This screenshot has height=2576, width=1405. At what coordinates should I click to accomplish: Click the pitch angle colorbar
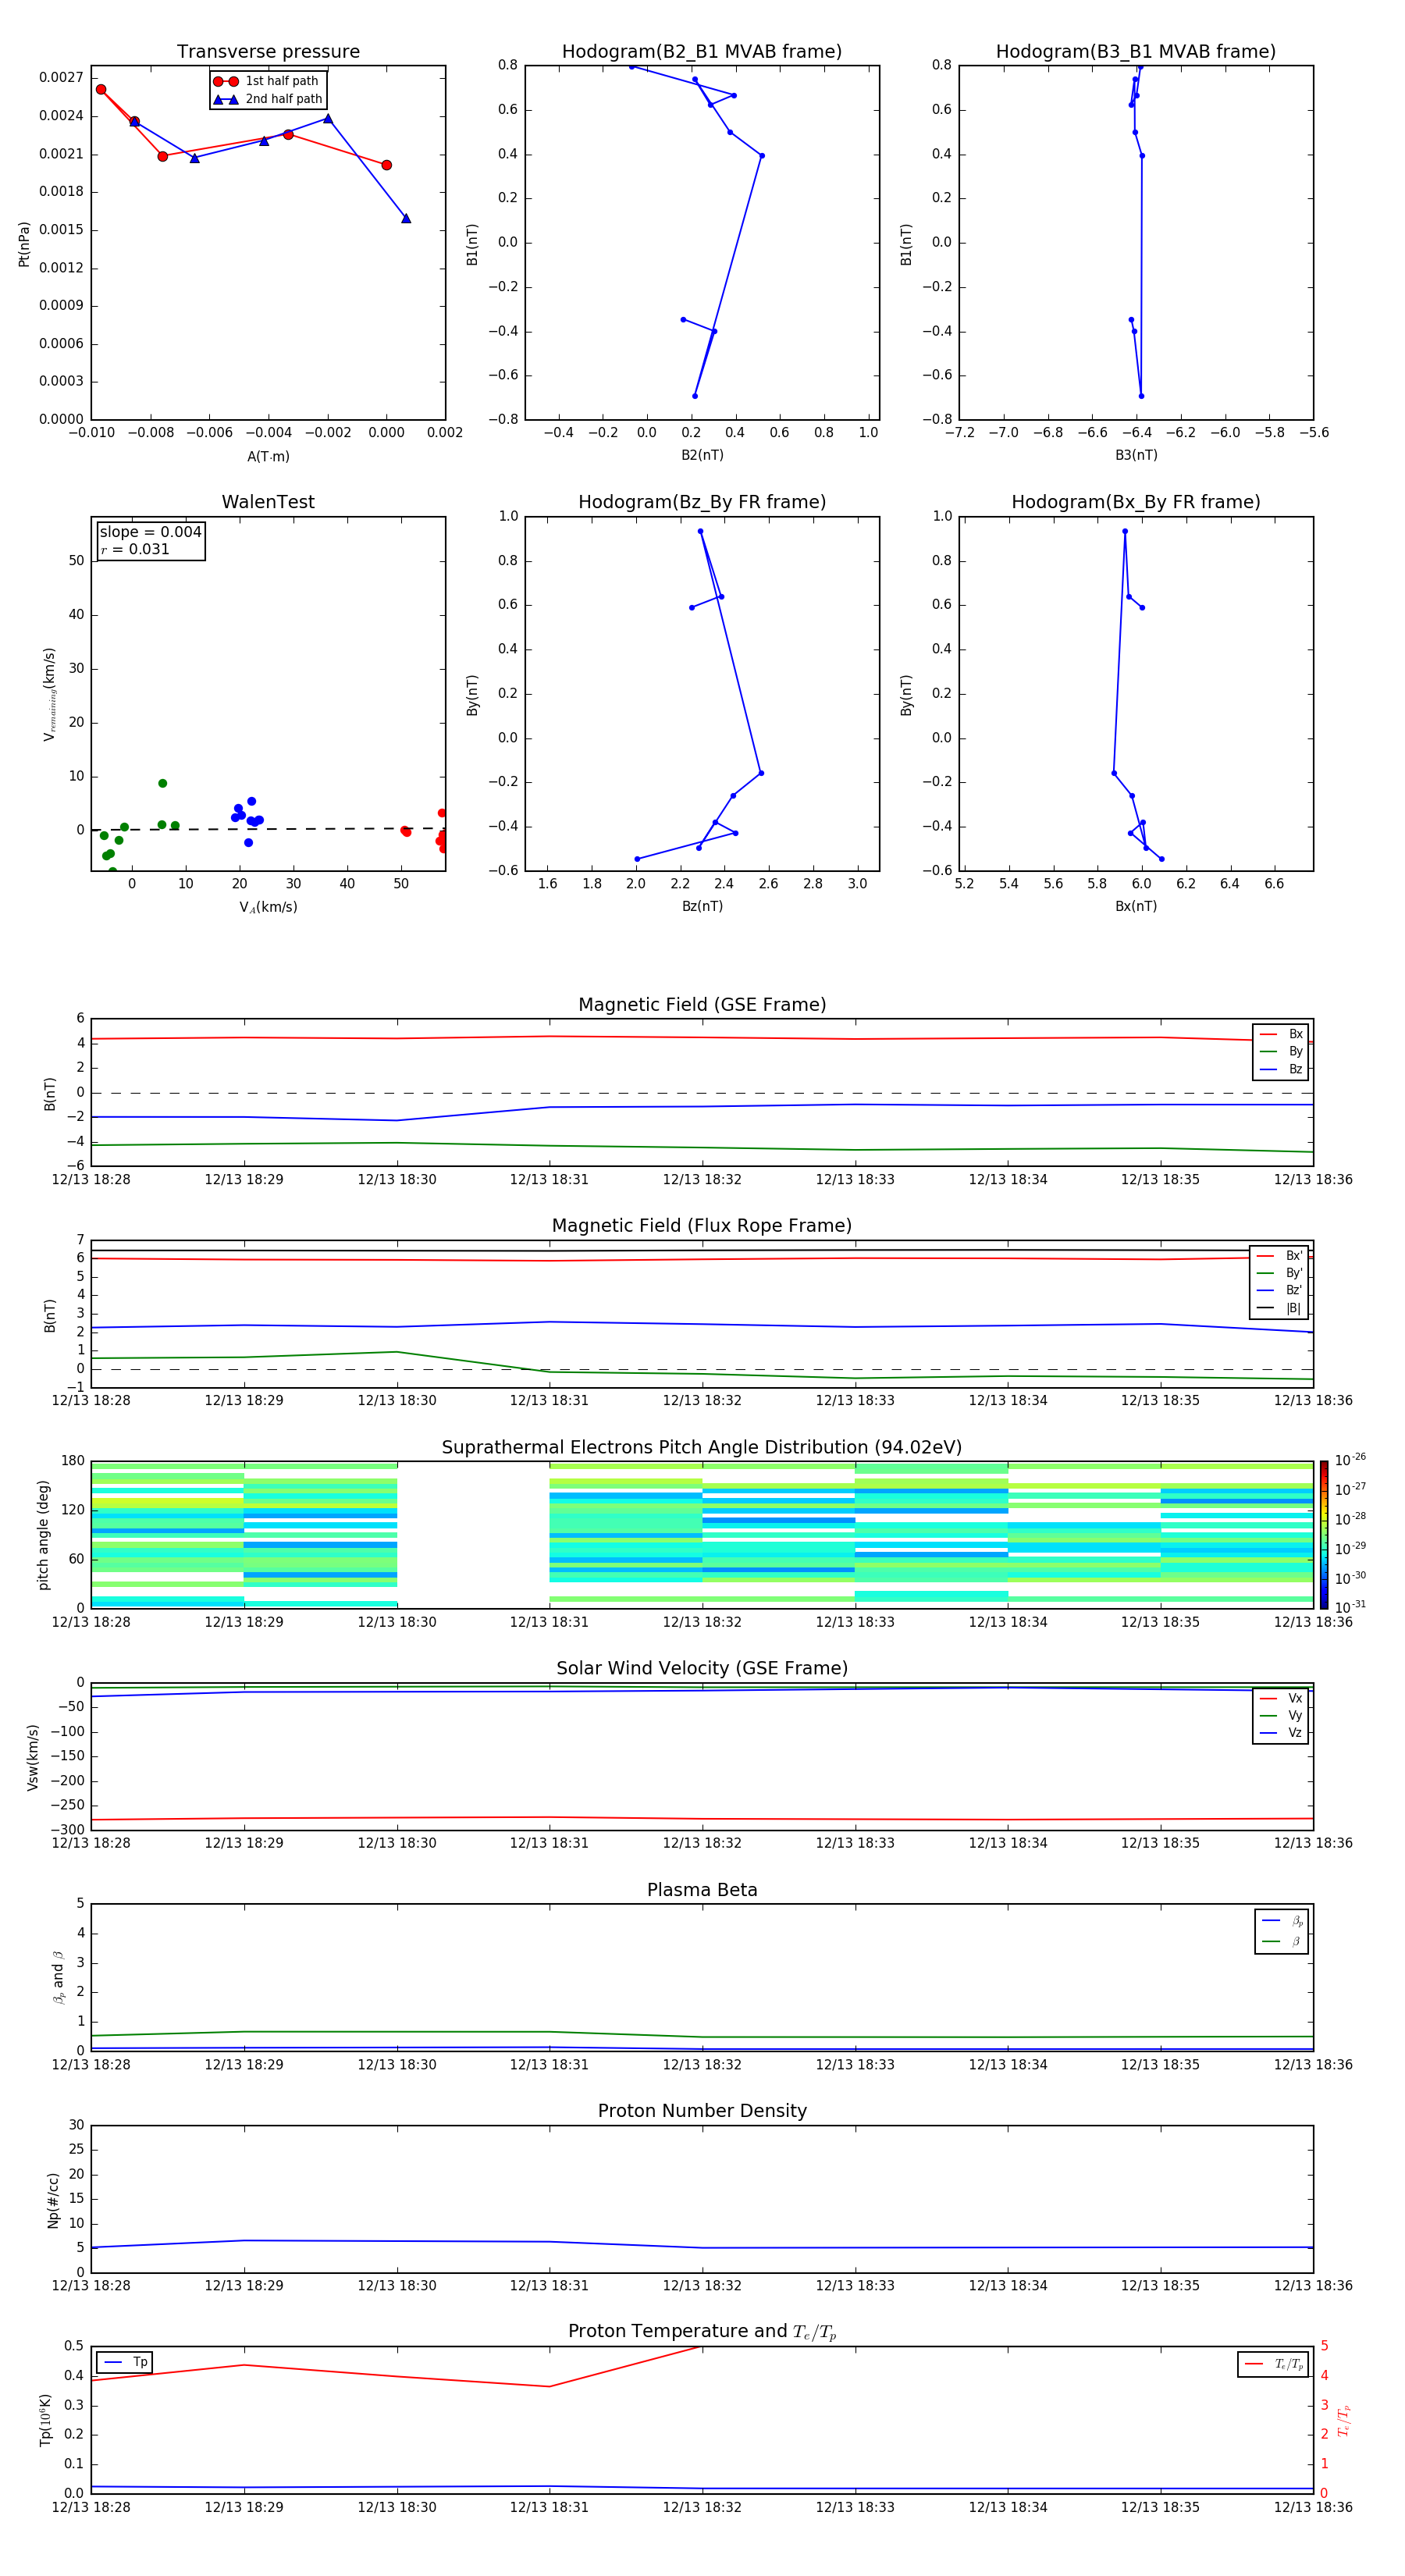point(1324,1534)
